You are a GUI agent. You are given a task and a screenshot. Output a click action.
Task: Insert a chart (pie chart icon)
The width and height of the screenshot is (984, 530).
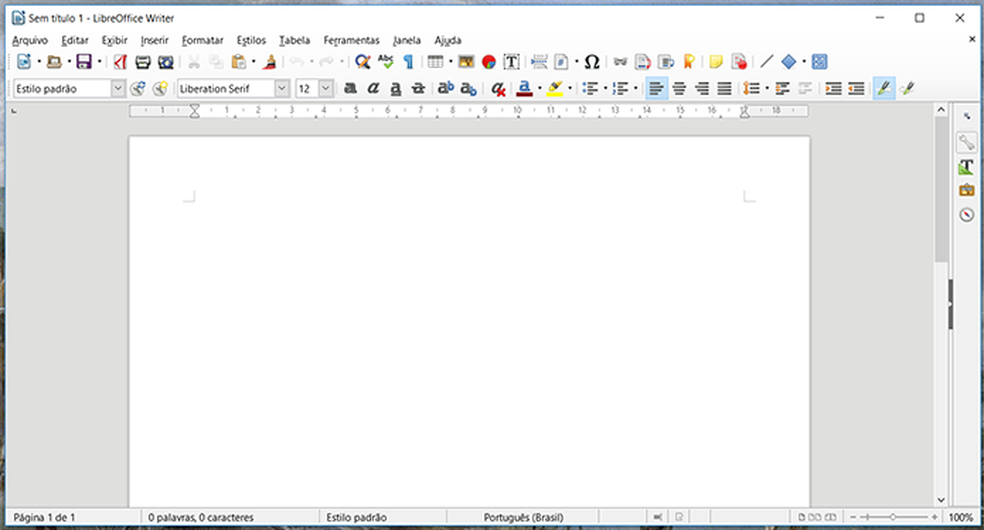pos(489,61)
